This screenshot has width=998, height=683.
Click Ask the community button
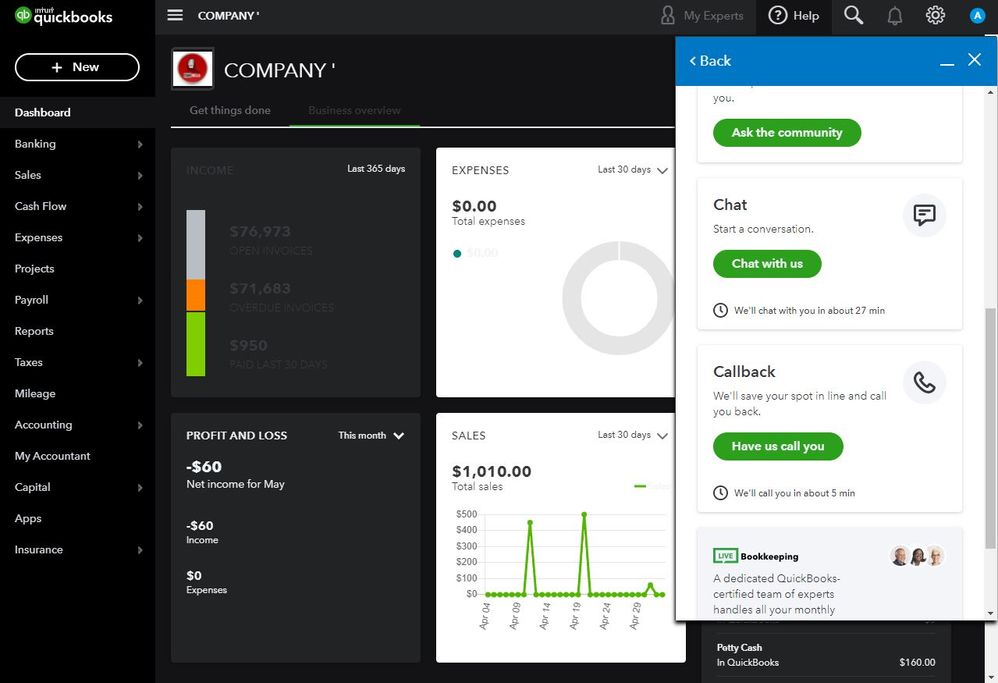pos(787,132)
